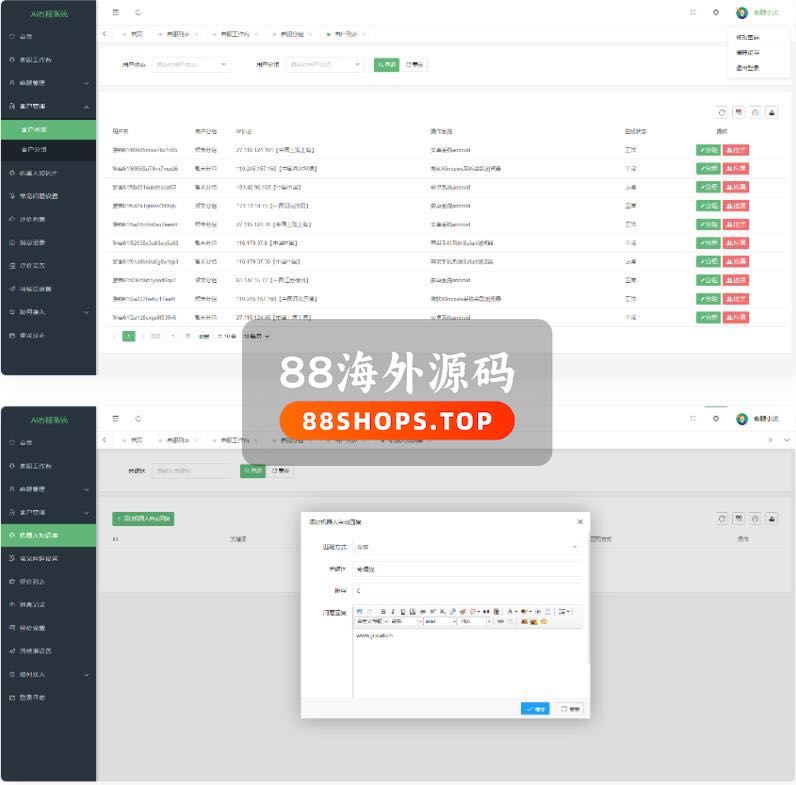The image size is (796, 785).
Task: Open the reply method dropdown in the dialog
Action: click(x=466, y=547)
